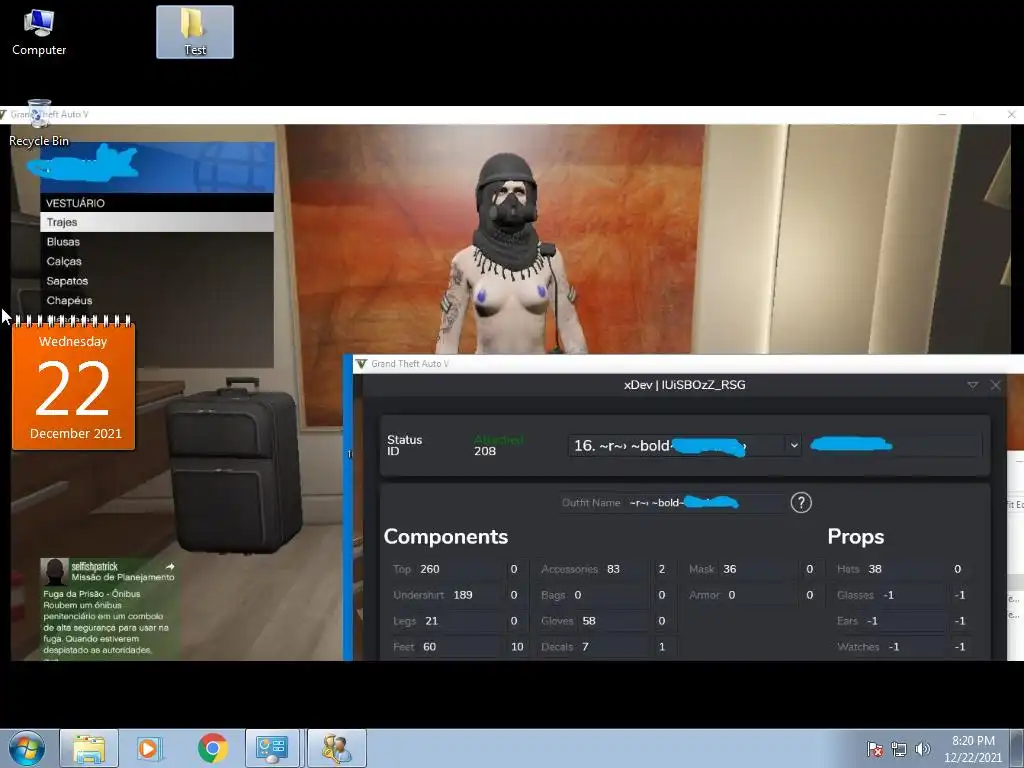Screen dimensions: 1024x768
Task: Click the Accessories texture value 2
Action: [x=662, y=569]
